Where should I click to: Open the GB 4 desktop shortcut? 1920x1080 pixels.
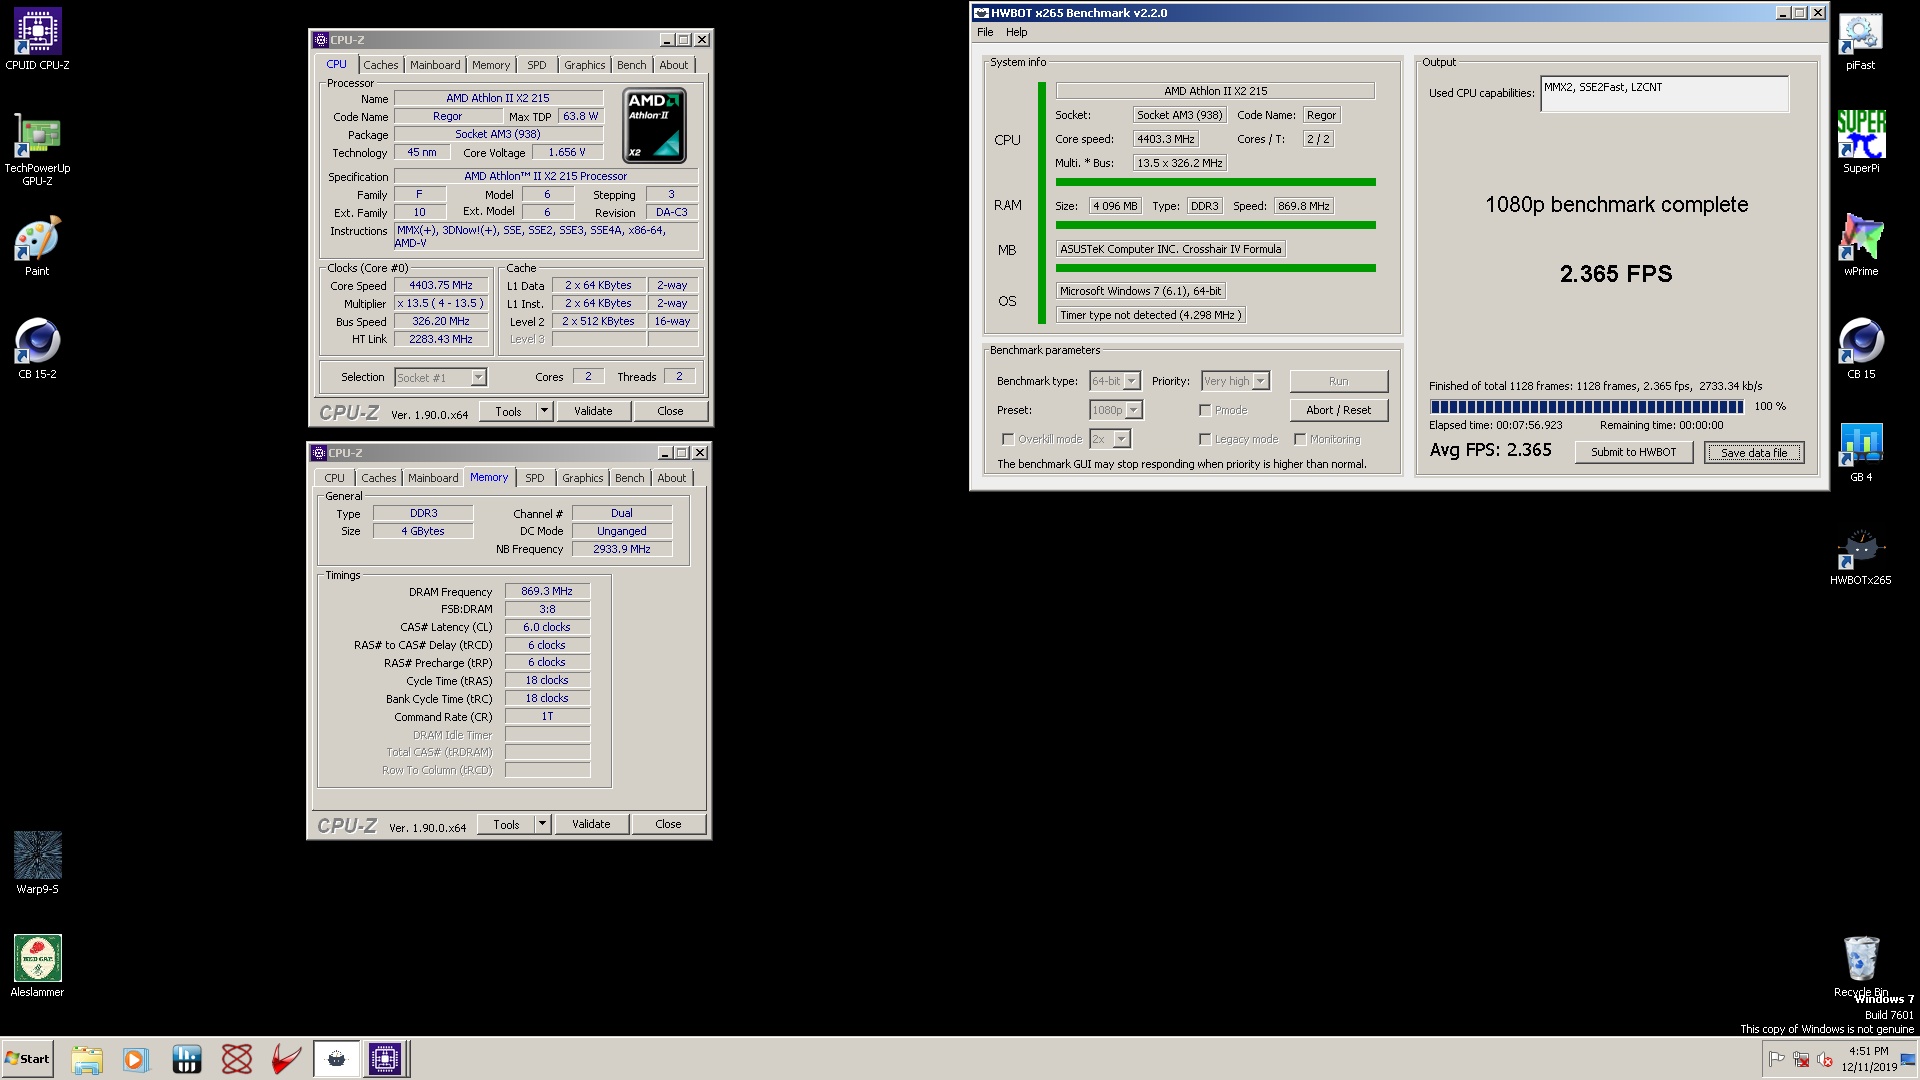1860,452
